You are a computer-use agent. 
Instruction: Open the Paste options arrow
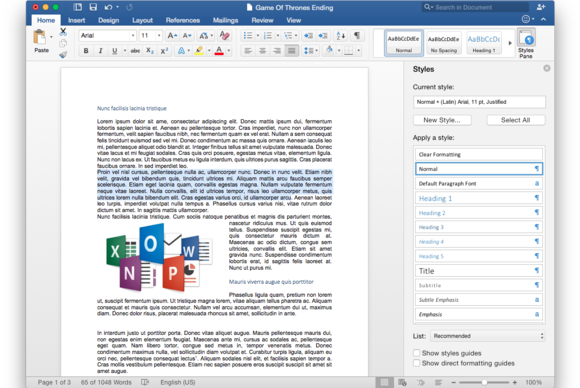point(51,37)
